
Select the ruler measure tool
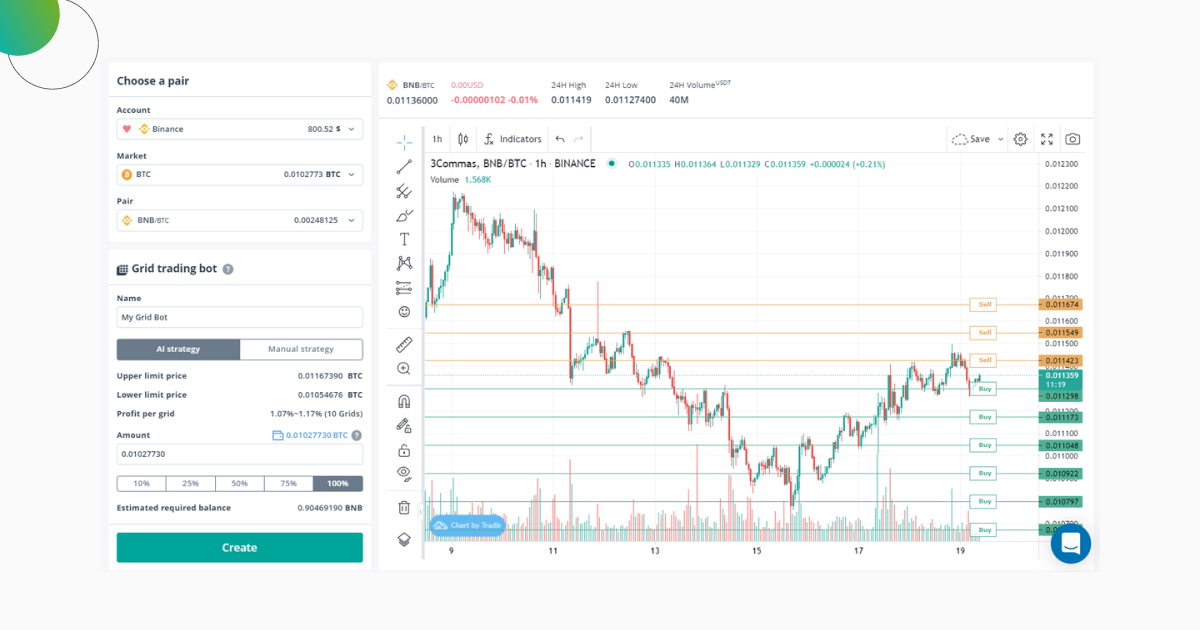point(404,344)
